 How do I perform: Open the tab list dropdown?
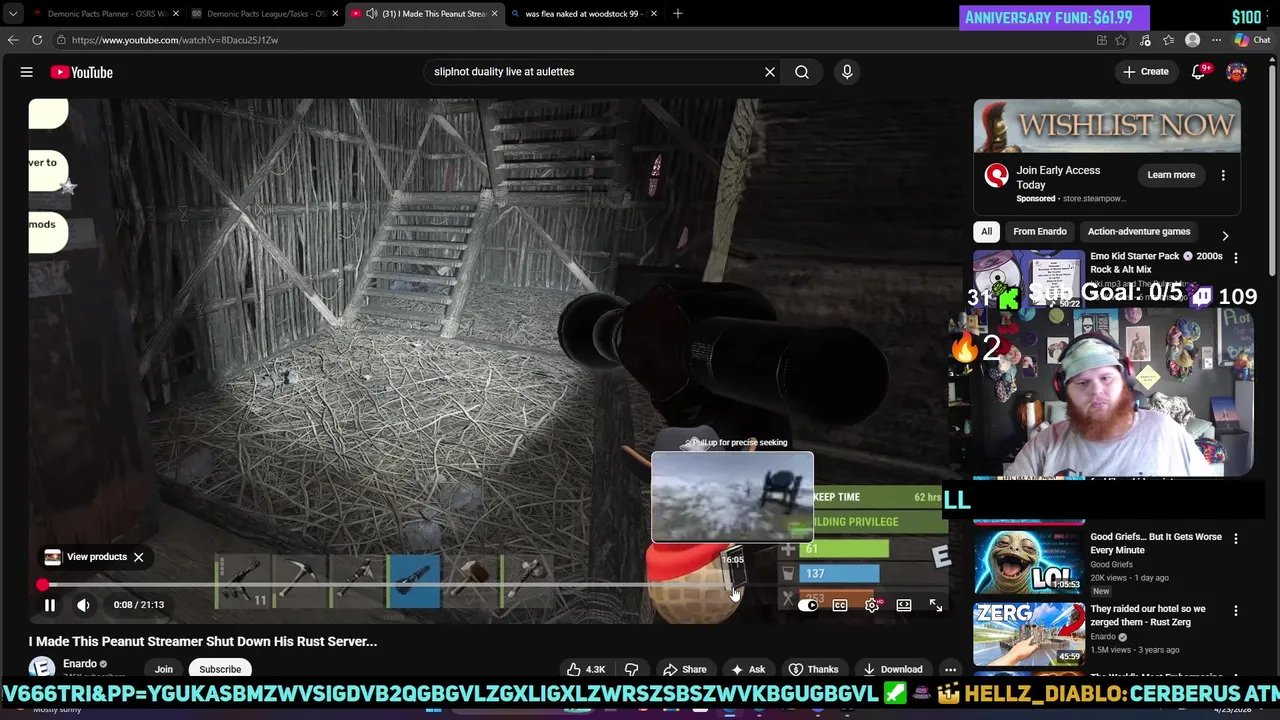tap(12, 14)
